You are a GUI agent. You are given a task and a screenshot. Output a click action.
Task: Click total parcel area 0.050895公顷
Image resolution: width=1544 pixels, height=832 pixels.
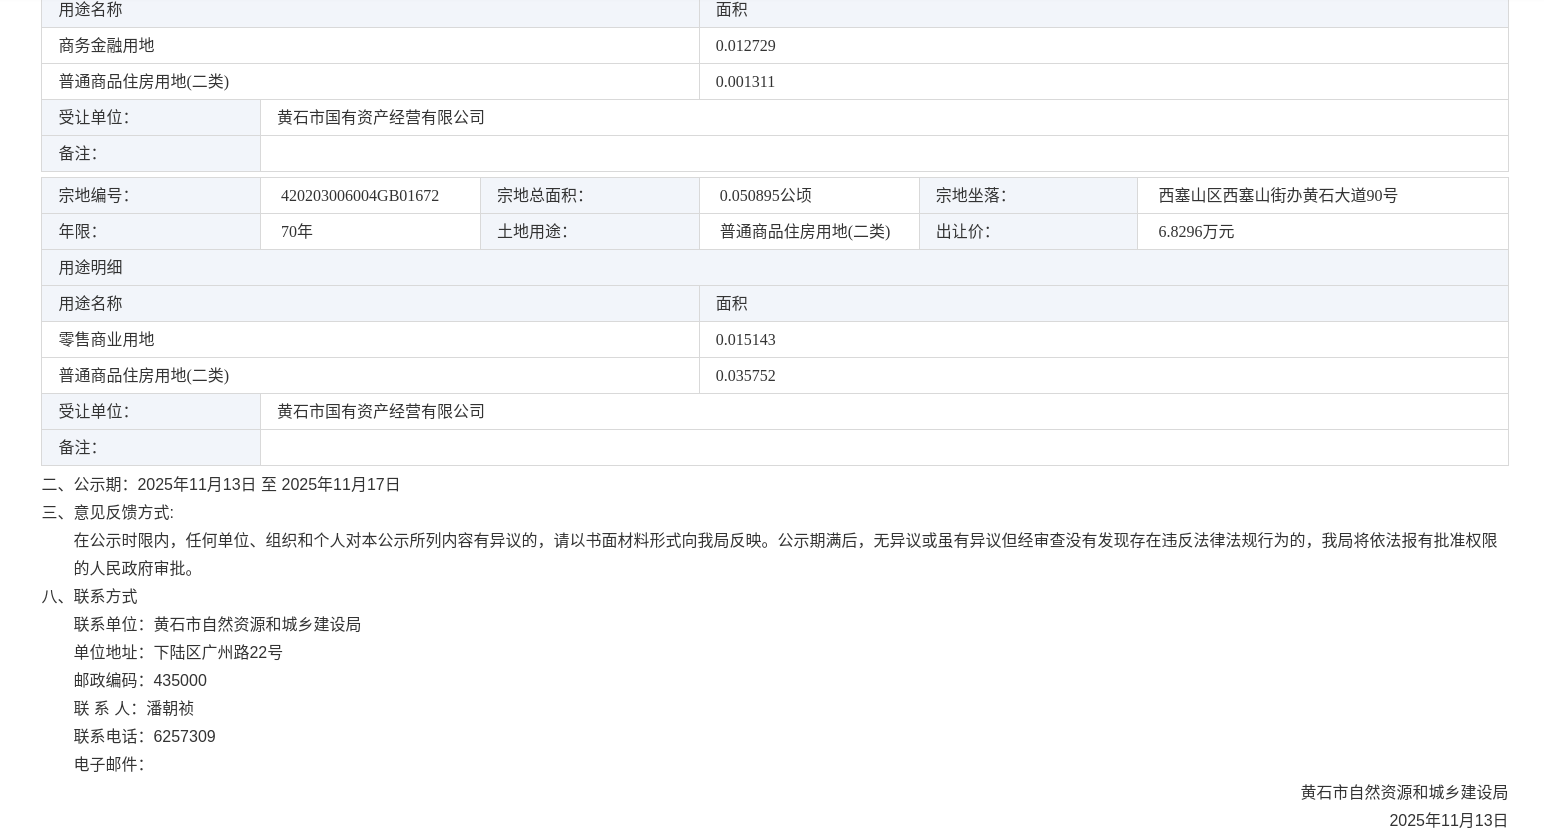[x=765, y=196]
